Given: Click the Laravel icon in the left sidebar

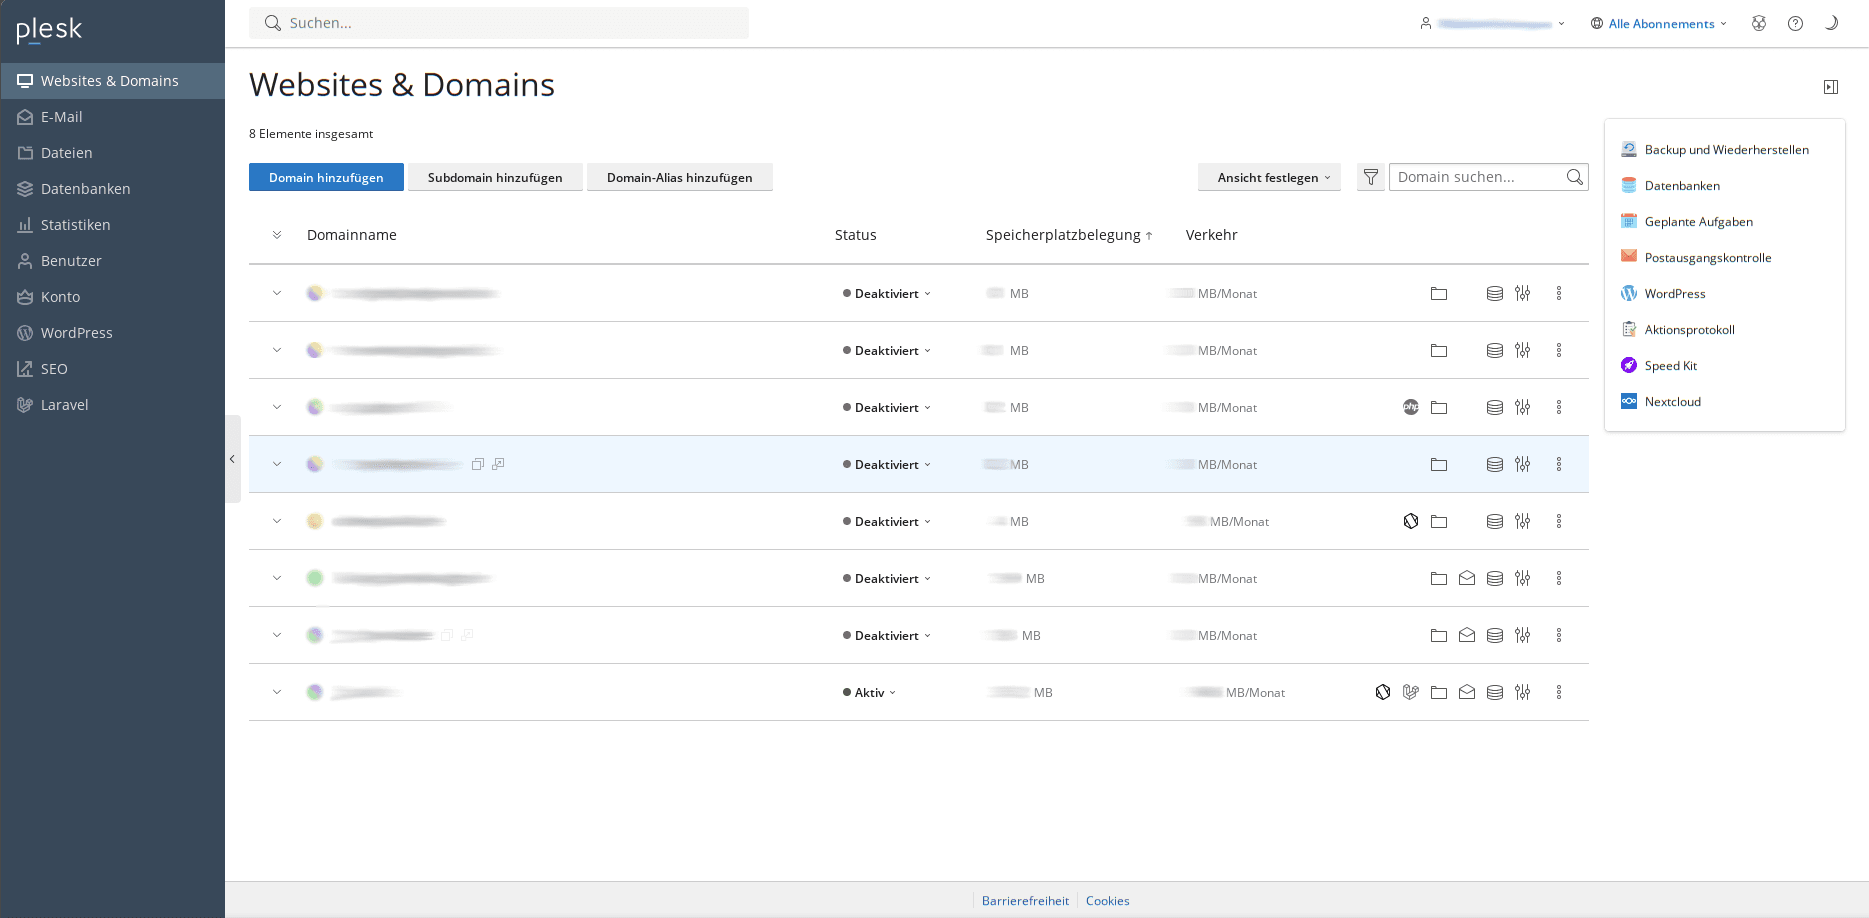Looking at the screenshot, I should click(x=25, y=405).
